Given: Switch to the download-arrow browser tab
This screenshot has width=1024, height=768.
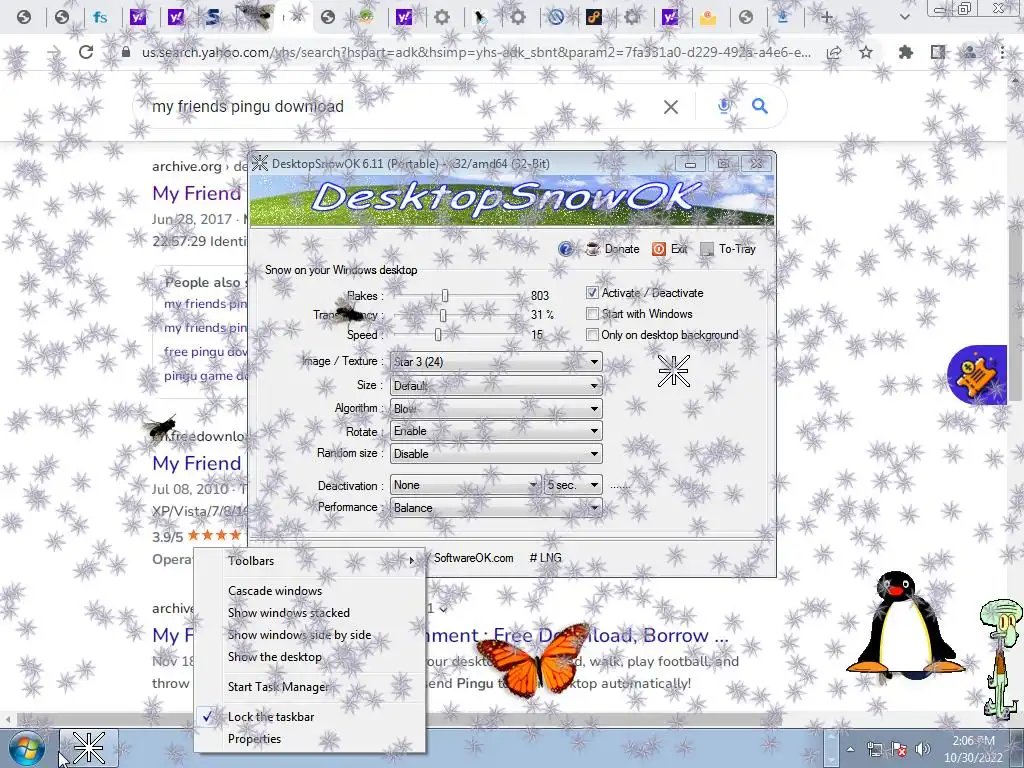Looking at the screenshot, I should point(782,17).
